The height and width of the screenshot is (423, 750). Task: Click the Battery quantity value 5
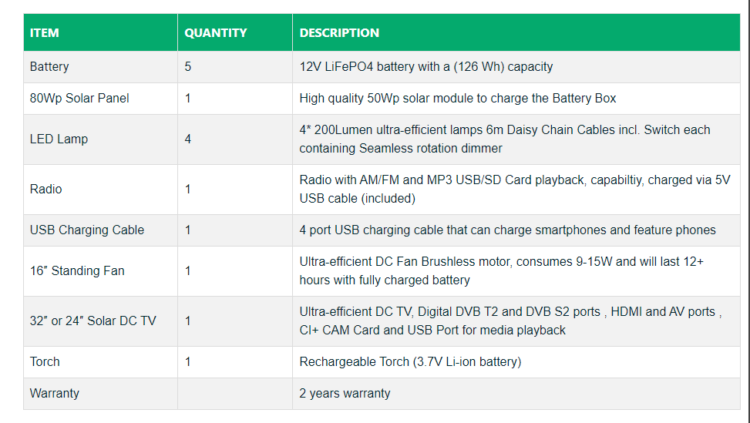(x=188, y=67)
